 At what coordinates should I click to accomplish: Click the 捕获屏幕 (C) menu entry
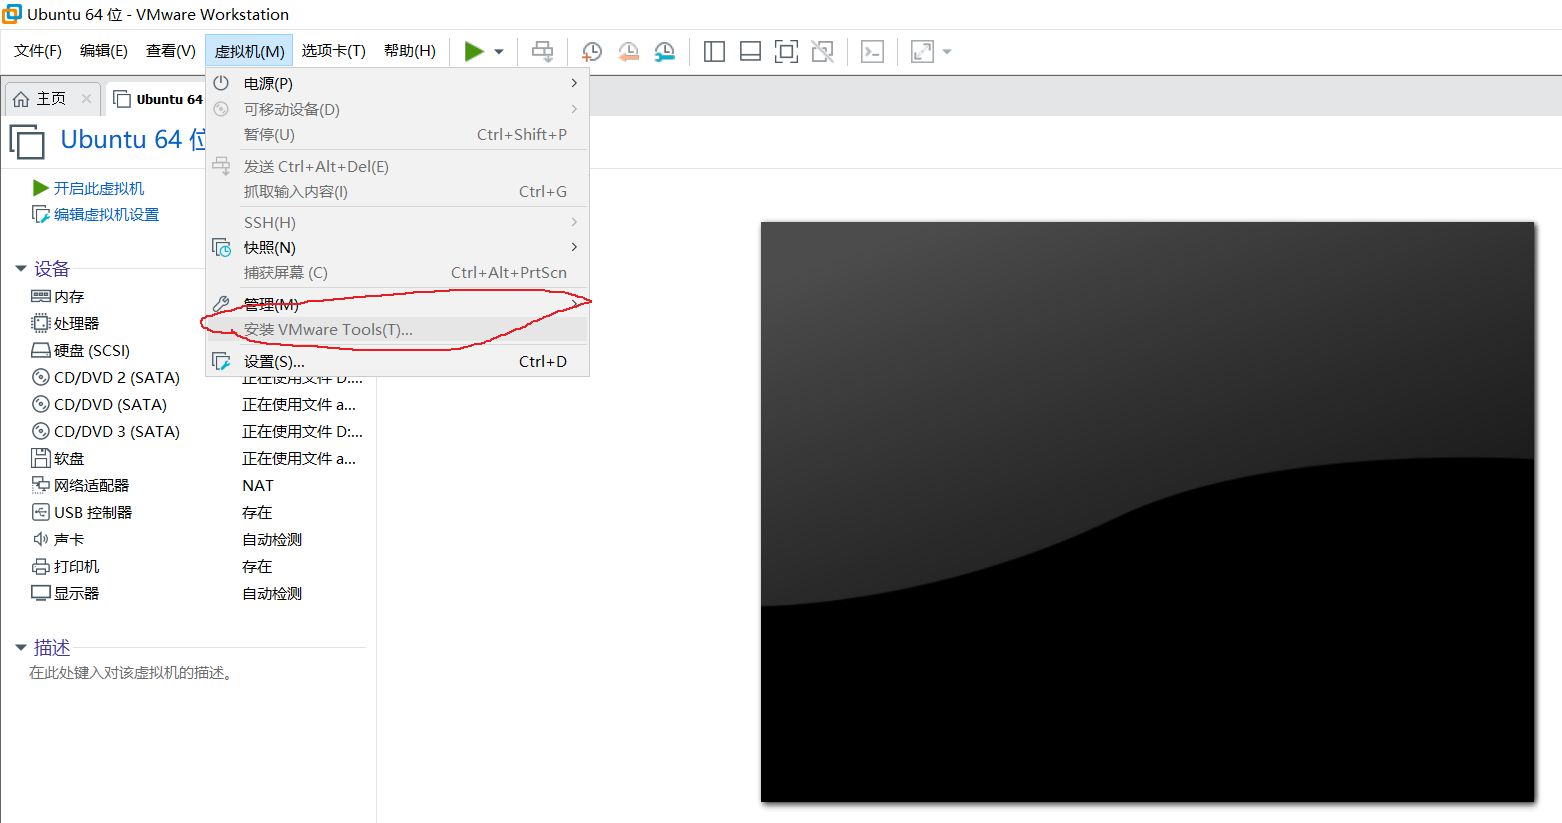(397, 272)
